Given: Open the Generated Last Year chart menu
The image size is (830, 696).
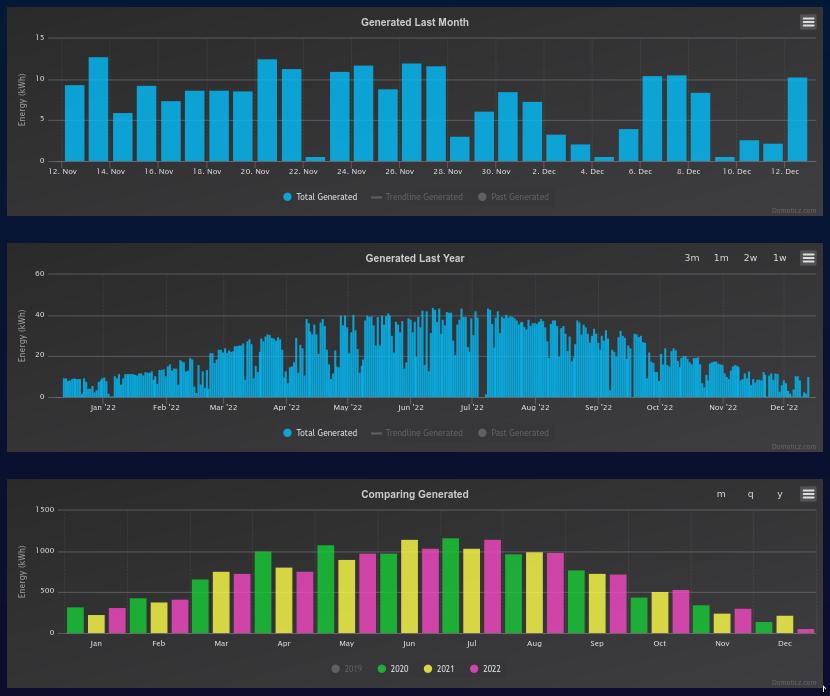Looking at the screenshot, I should tap(808, 258).
